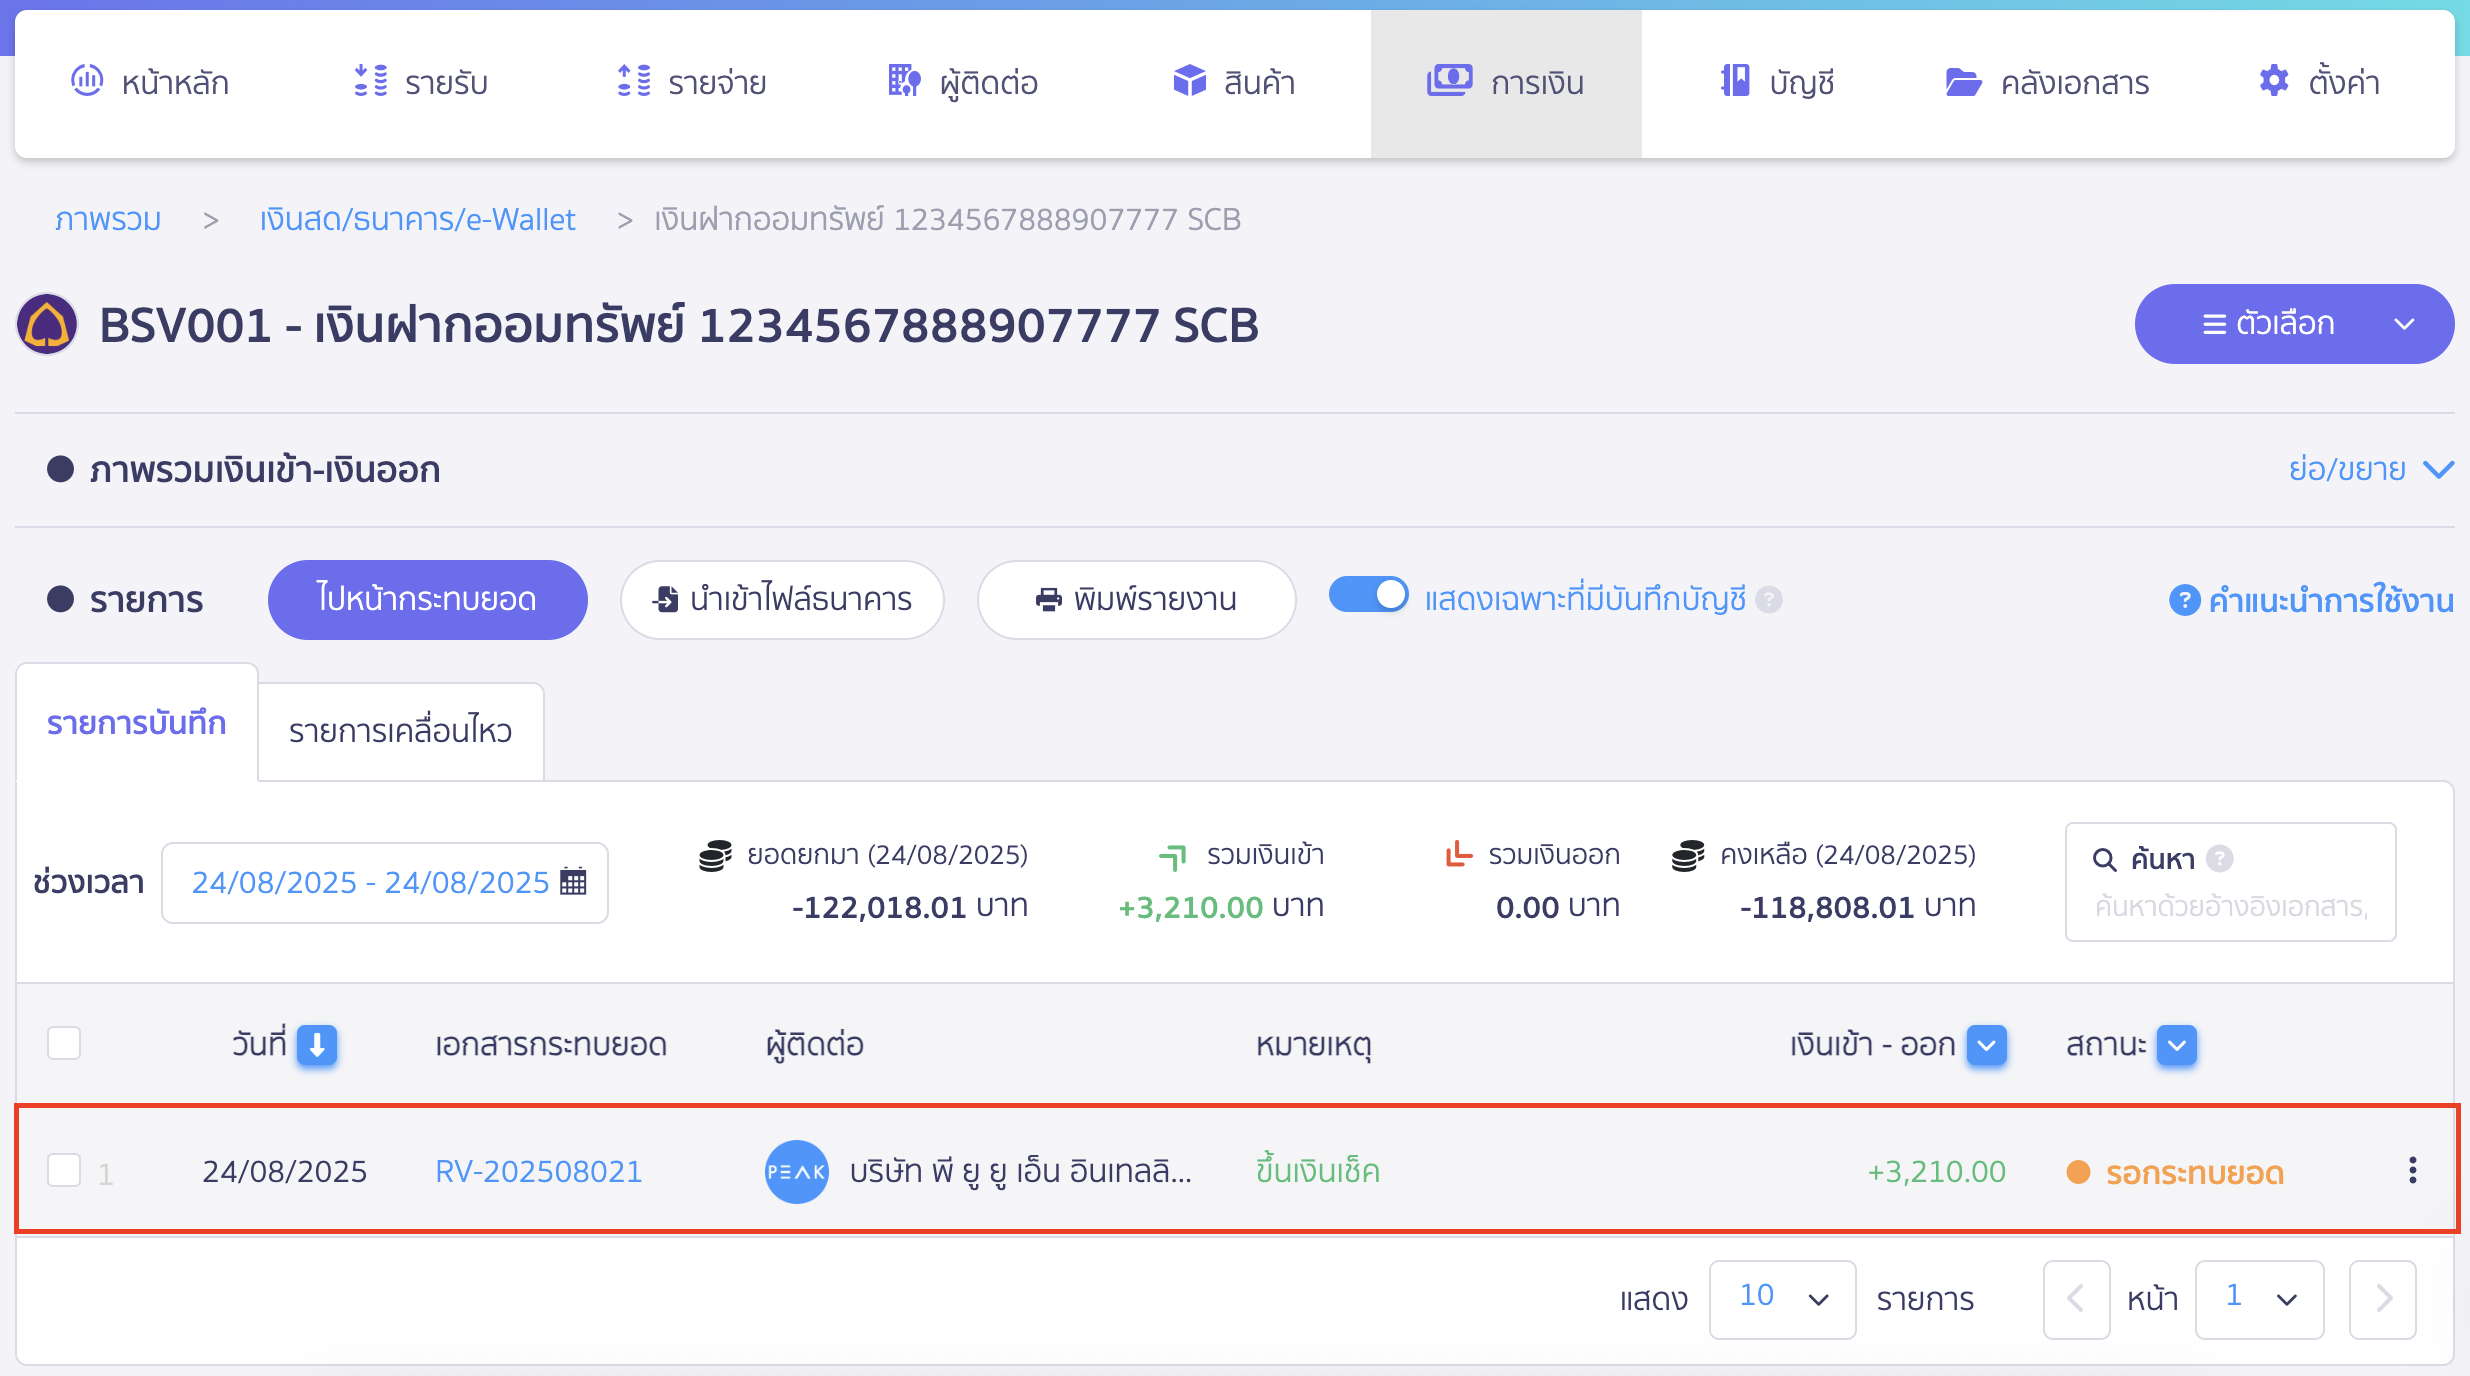Screen dimensions: 2470x1376
Task: Switch to รายการบันทึก tab
Action: click(x=137, y=722)
